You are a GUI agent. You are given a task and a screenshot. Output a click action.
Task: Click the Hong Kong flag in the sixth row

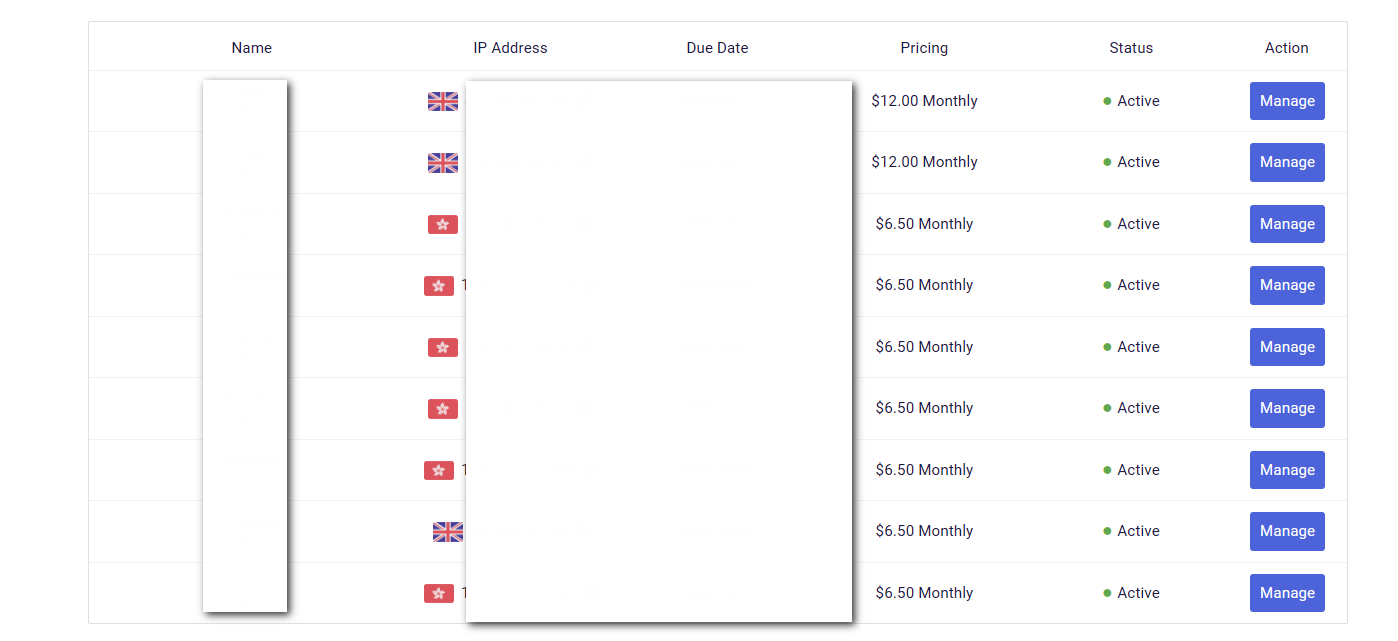coord(442,409)
